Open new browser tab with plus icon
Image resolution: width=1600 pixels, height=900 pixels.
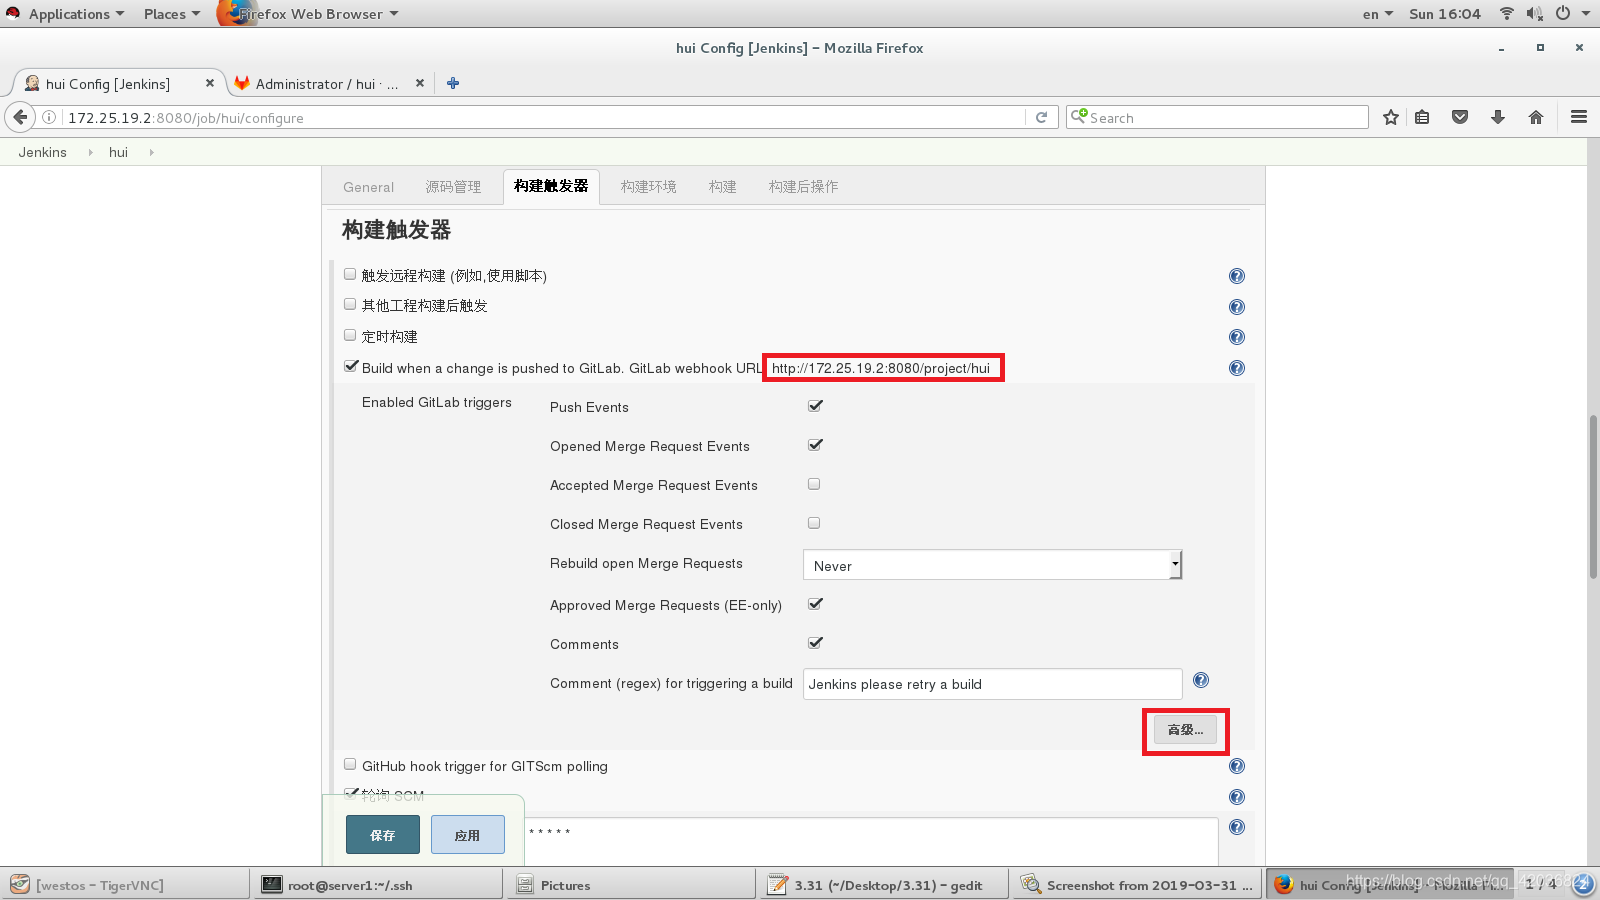pyautogui.click(x=453, y=83)
